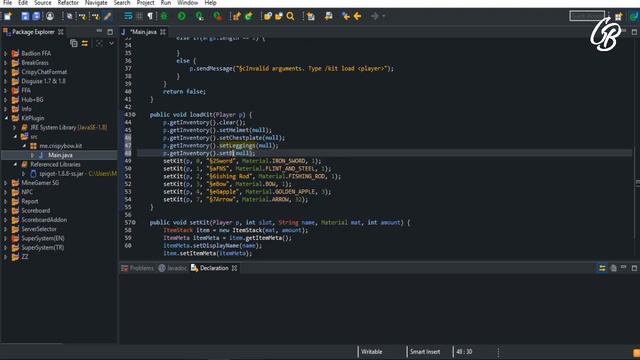The image size is (640, 360).
Task: Open the Project menu
Action: 145,3
